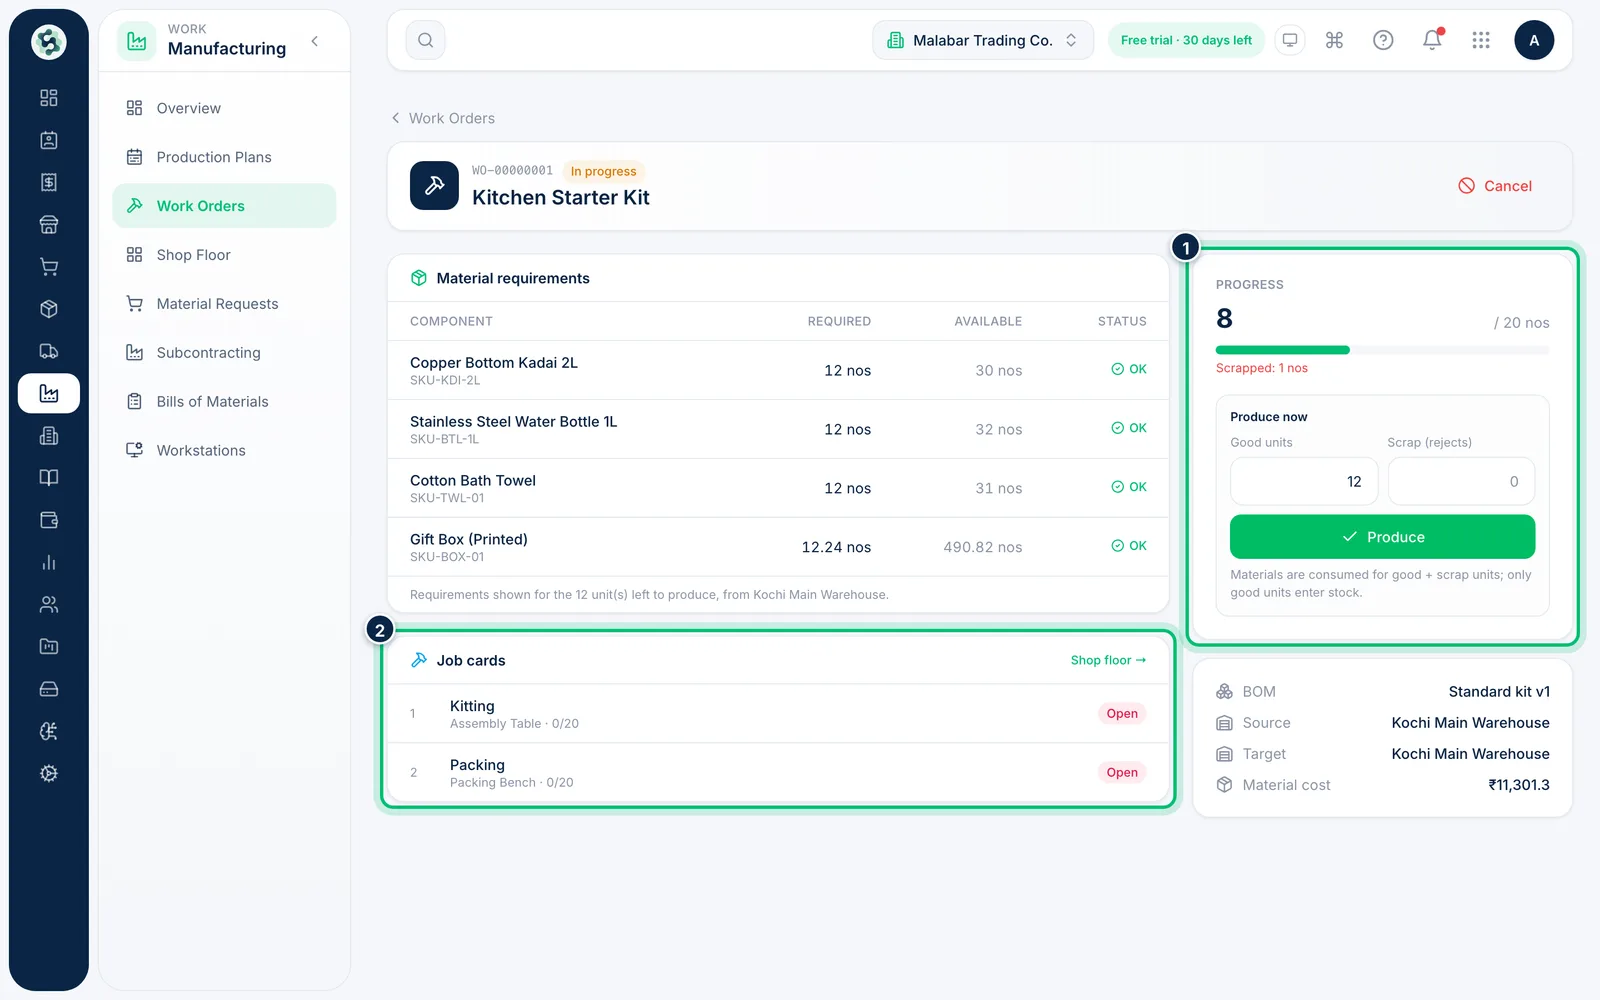Open the shopping cart icon in left rail
The height and width of the screenshot is (1000, 1600).
coord(49,267)
